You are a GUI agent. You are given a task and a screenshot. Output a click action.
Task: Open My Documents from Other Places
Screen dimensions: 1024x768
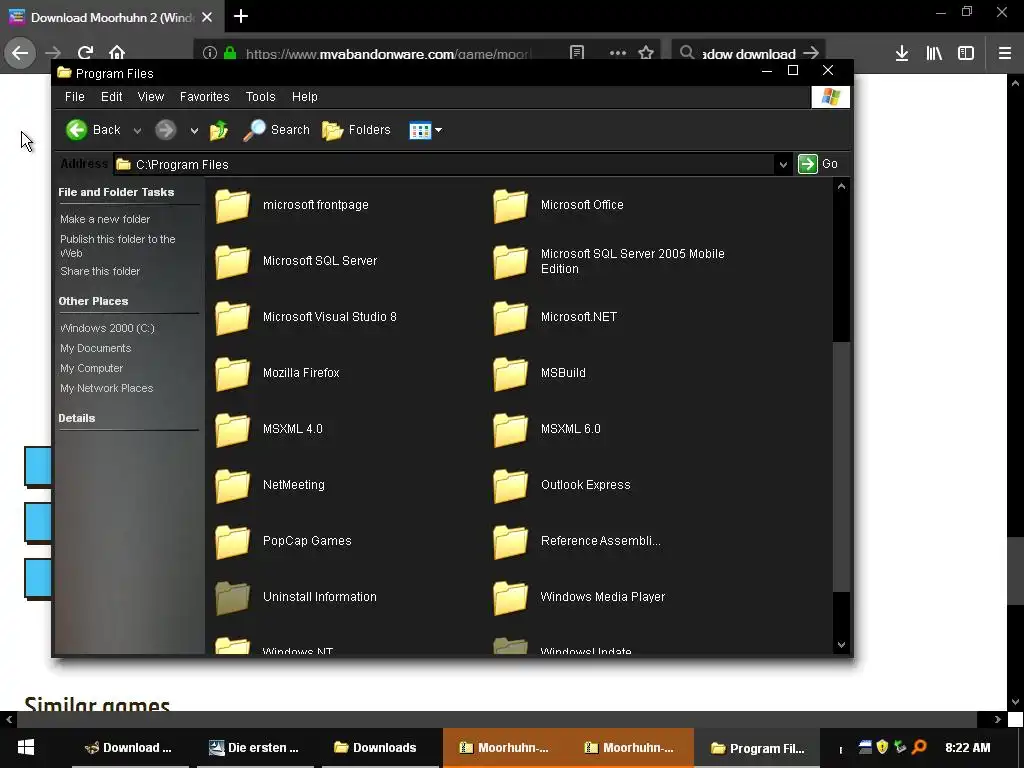pyautogui.click(x=95, y=348)
